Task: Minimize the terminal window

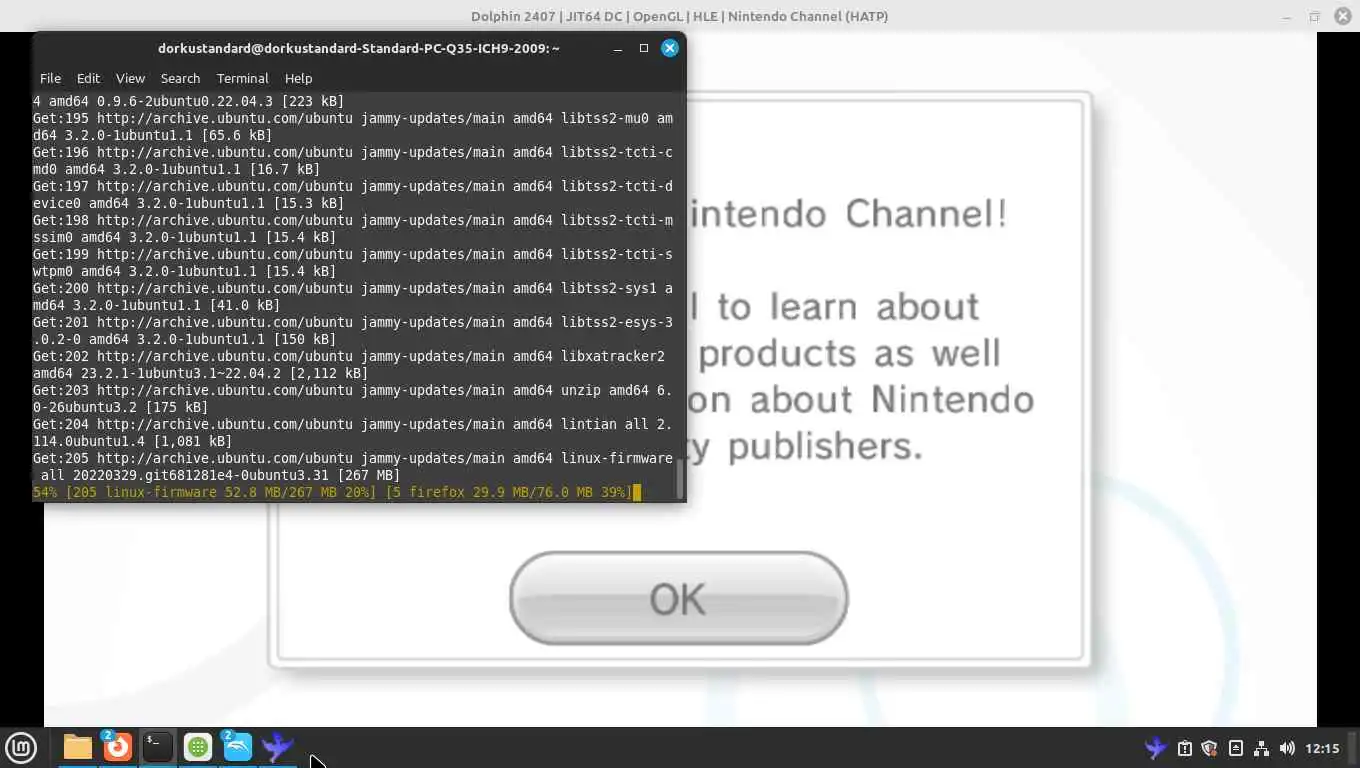Action: coord(618,48)
